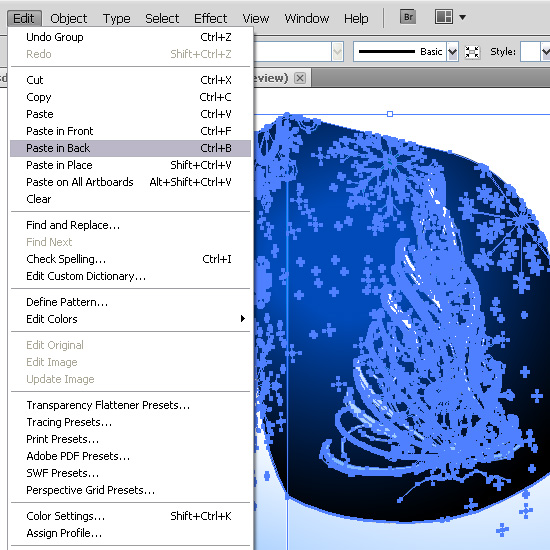Choose Paste in Place
The width and height of the screenshot is (550, 550).
click(x=130, y=165)
